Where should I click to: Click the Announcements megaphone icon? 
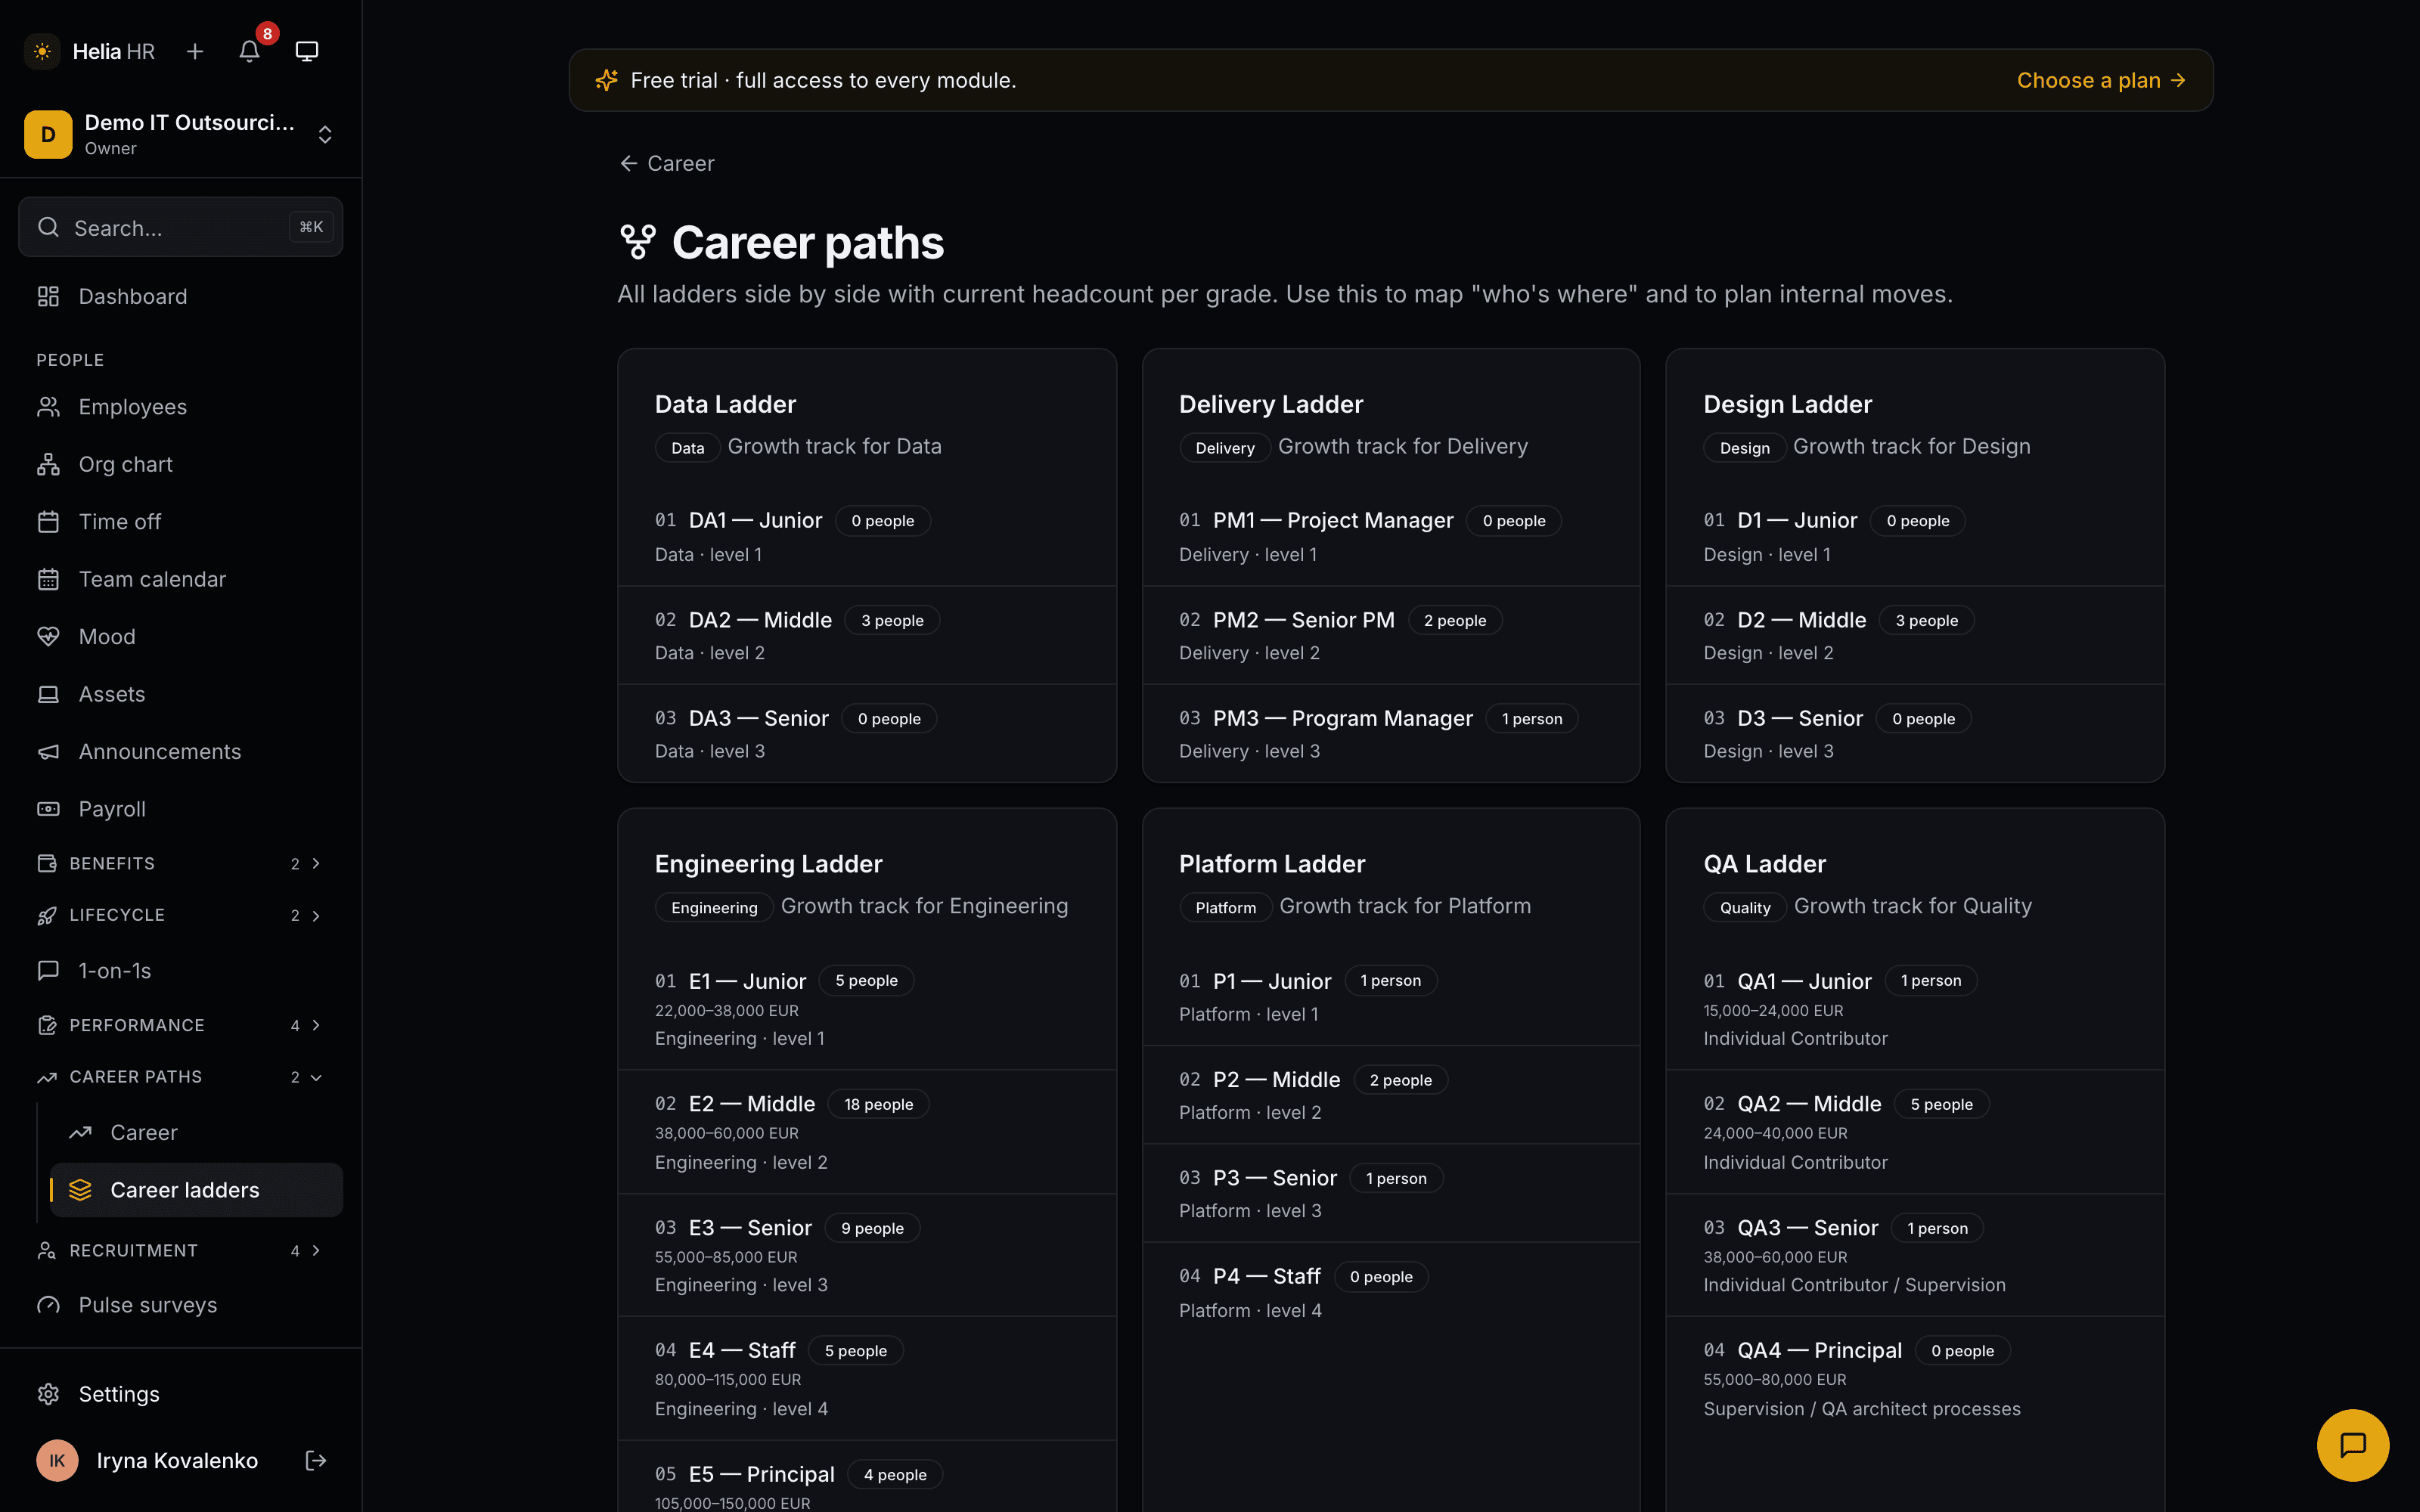pos(48,751)
